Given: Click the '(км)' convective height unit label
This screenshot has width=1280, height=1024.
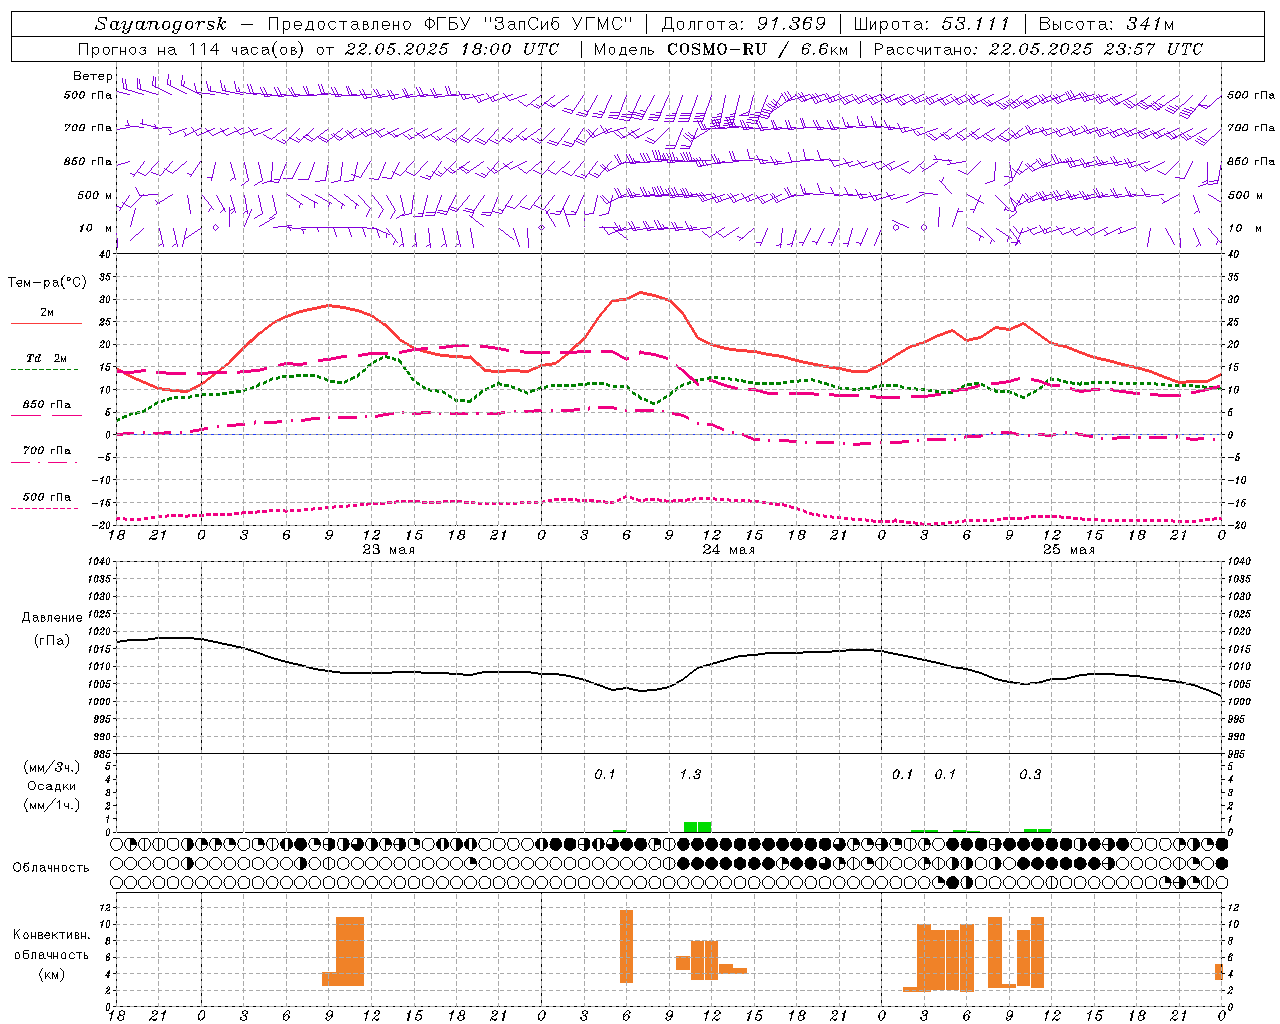Looking at the screenshot, I should [51, 975].
